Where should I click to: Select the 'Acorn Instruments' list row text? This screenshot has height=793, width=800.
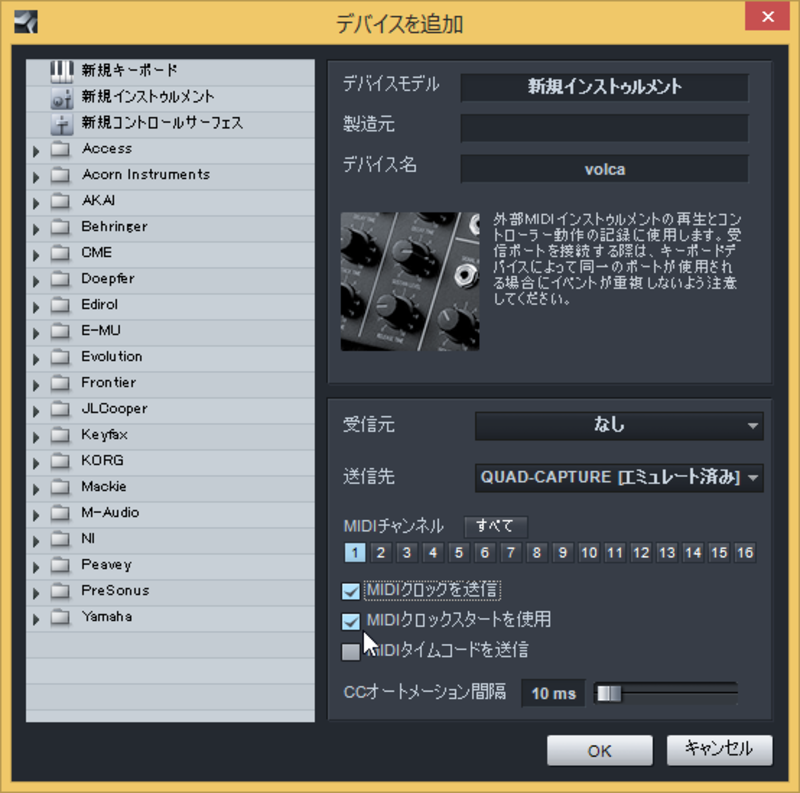tap(146, 175)
